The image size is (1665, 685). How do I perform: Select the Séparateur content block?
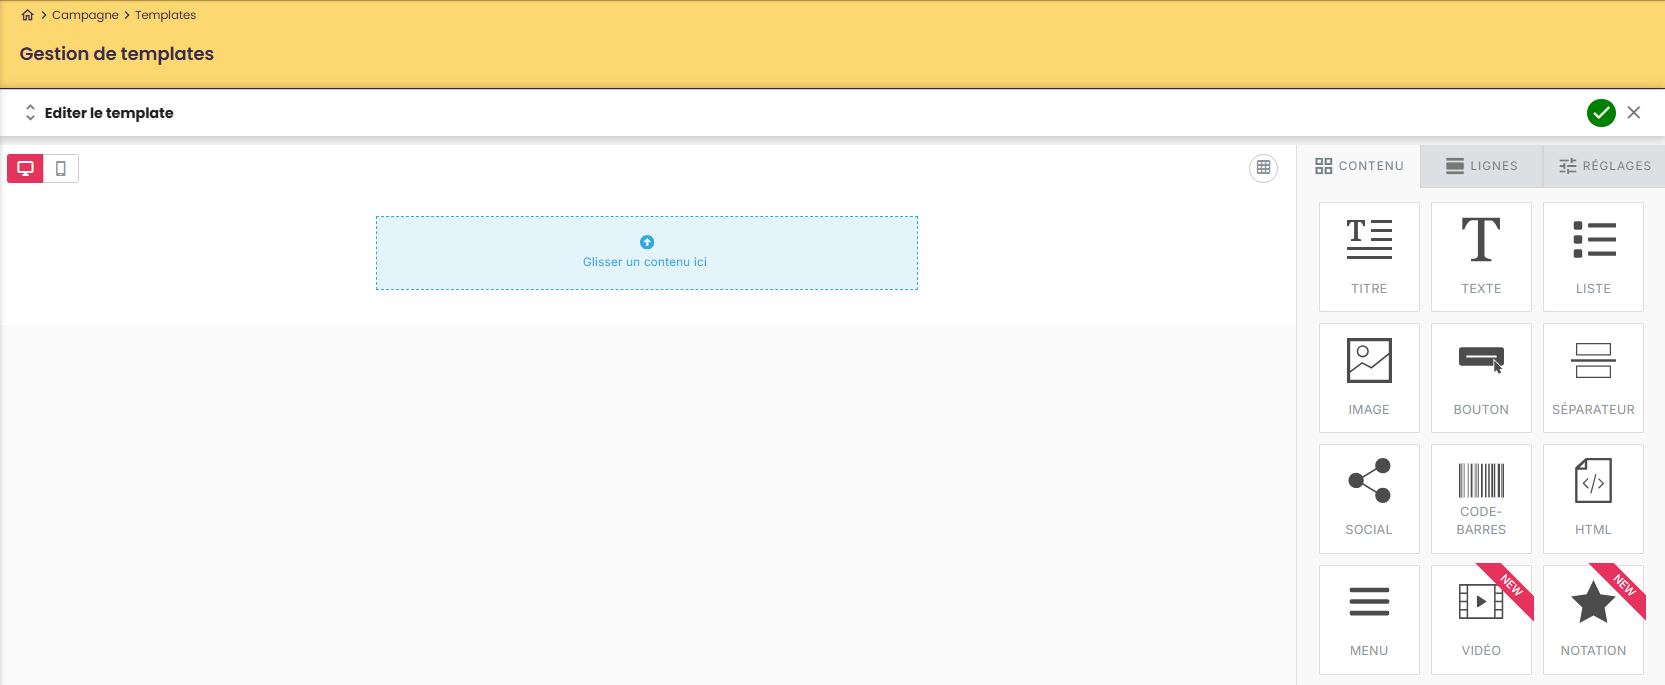(1593, 378)
